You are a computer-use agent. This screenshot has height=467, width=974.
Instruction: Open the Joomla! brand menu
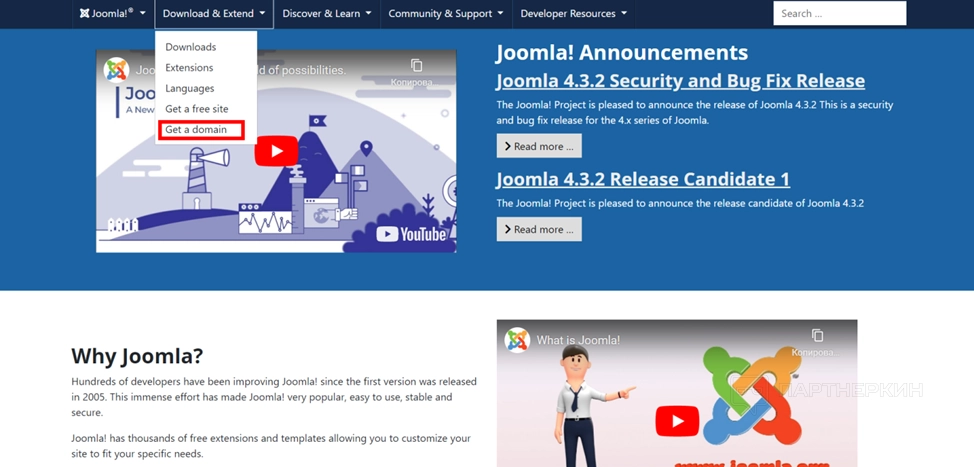(112, 14)
